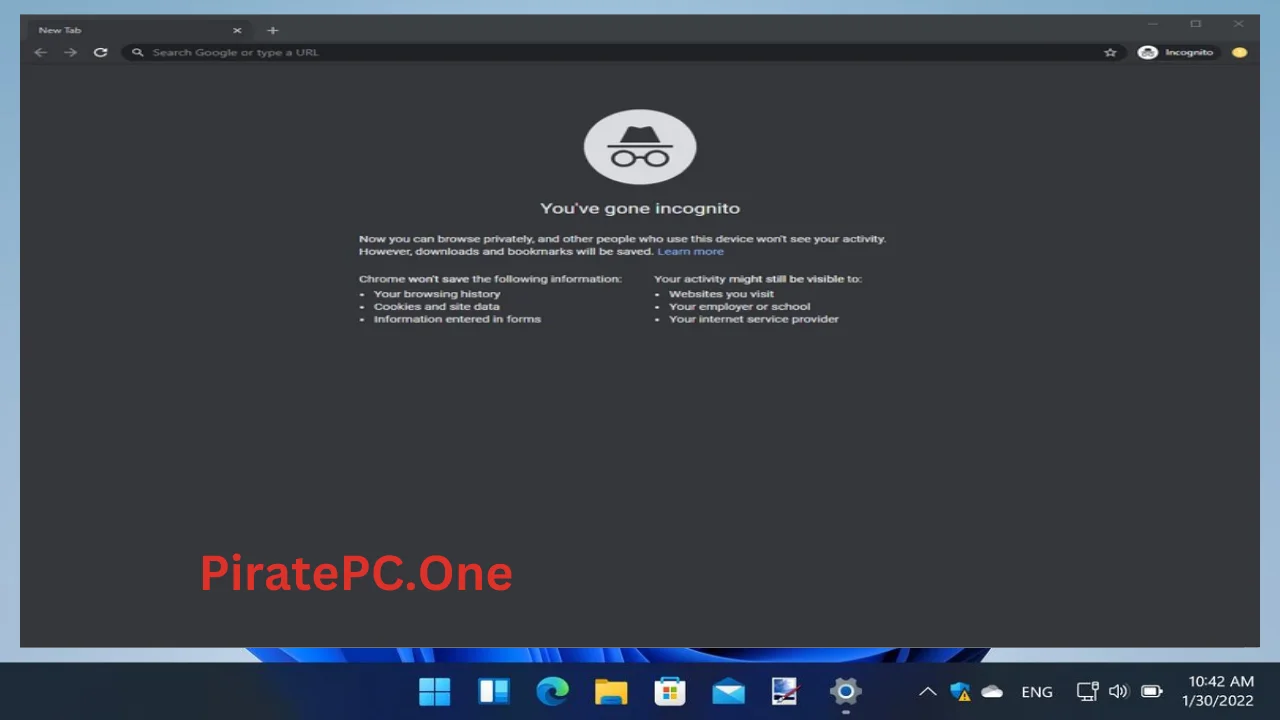Open File Explorer from the taskbar
The width and height of the screenshot is (1280, 720).
(x=611, y=691)
